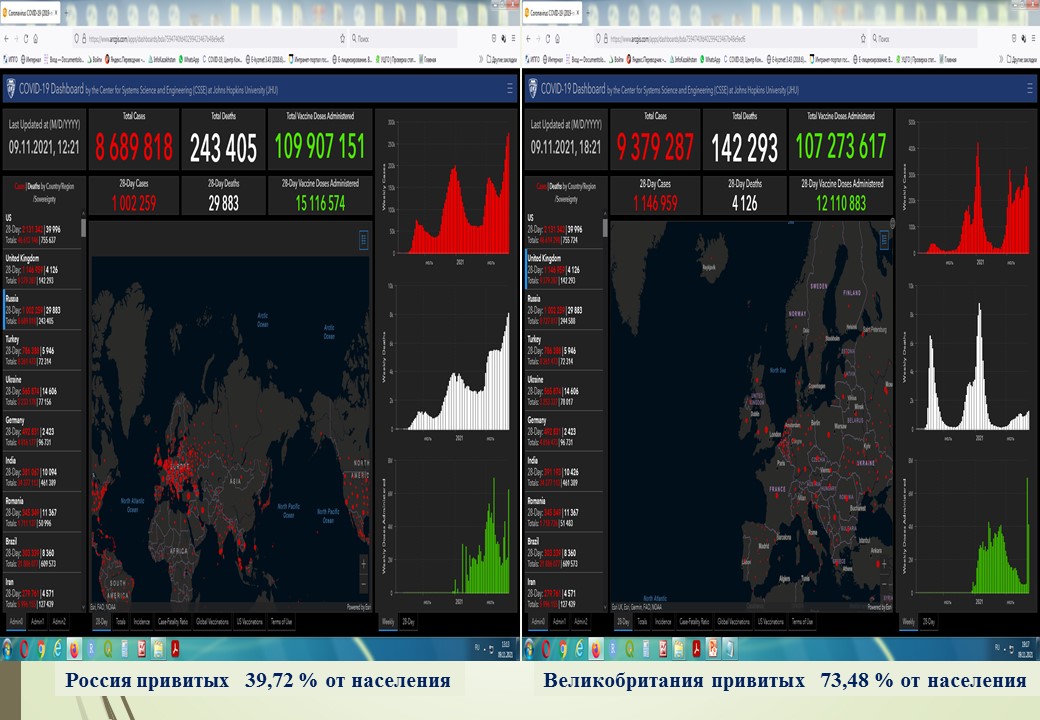Launch Google Chrome from the left taskbar
The image size is (1040, 720).
[41, 649]
